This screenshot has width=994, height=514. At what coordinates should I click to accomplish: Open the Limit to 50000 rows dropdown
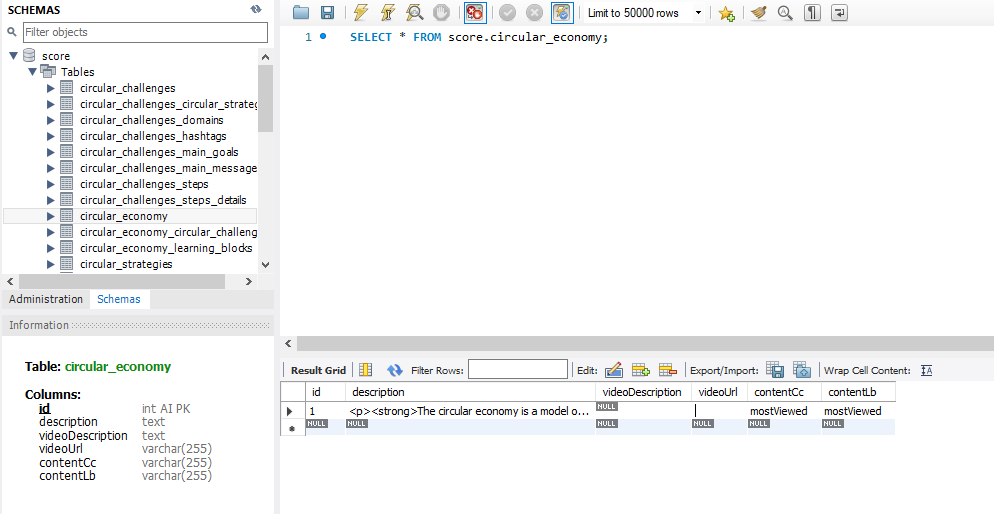click(698, 13)
